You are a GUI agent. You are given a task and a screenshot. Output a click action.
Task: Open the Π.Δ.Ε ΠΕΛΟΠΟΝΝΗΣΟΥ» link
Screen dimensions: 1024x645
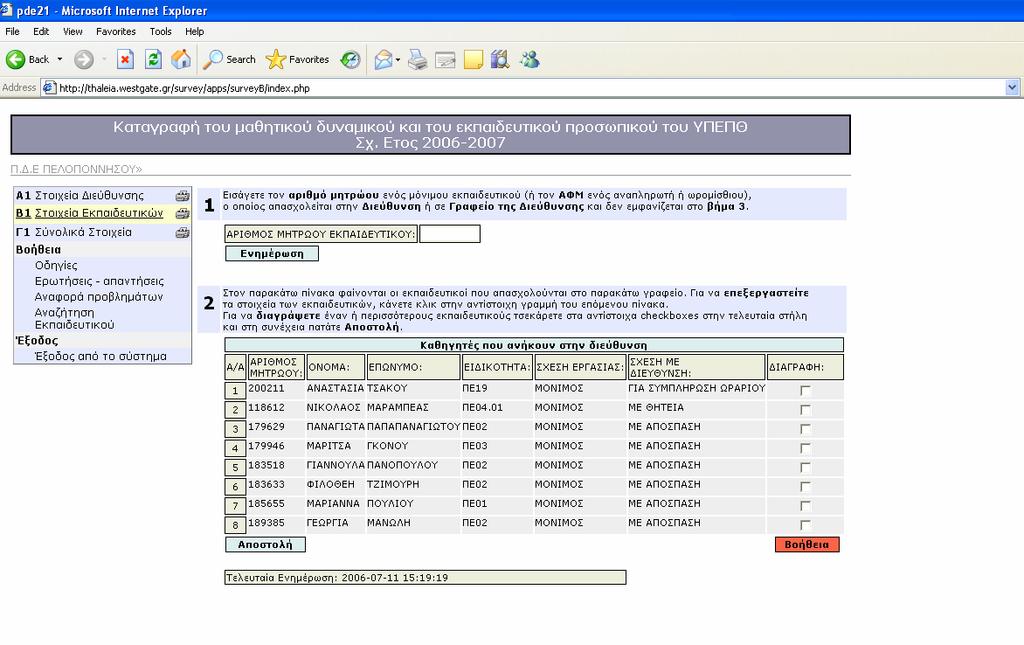pos(76,169)
